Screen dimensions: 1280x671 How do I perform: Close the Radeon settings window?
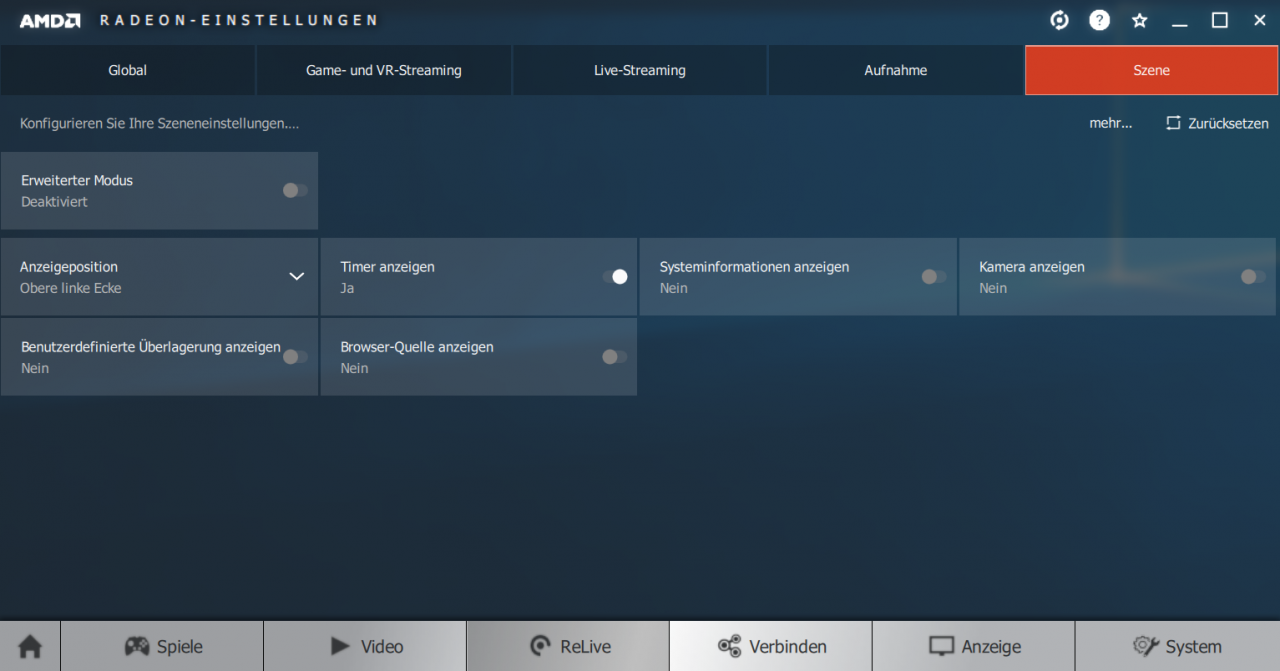[x=1260, y=20]
